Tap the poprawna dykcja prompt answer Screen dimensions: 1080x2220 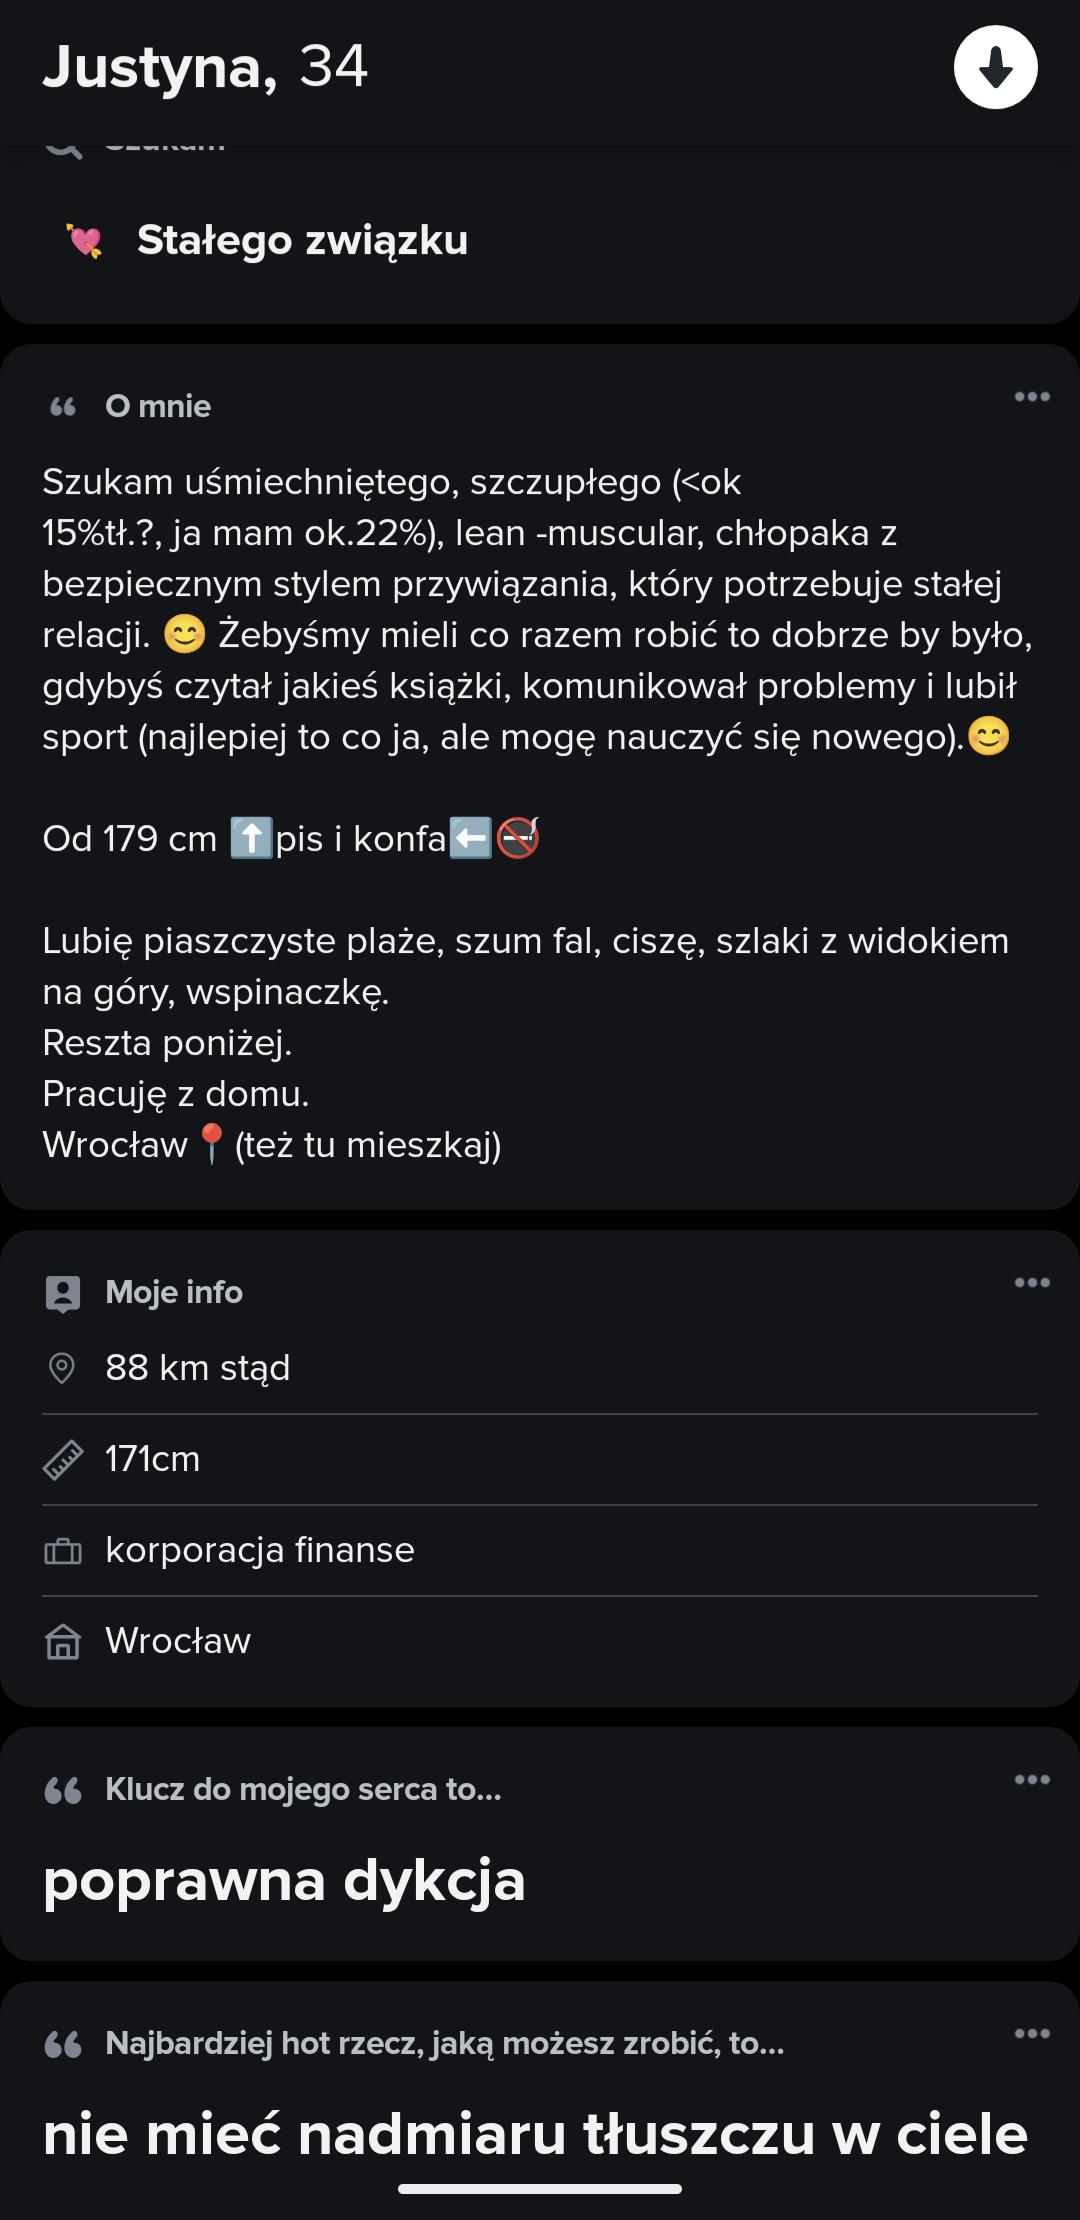[284, 1880]
